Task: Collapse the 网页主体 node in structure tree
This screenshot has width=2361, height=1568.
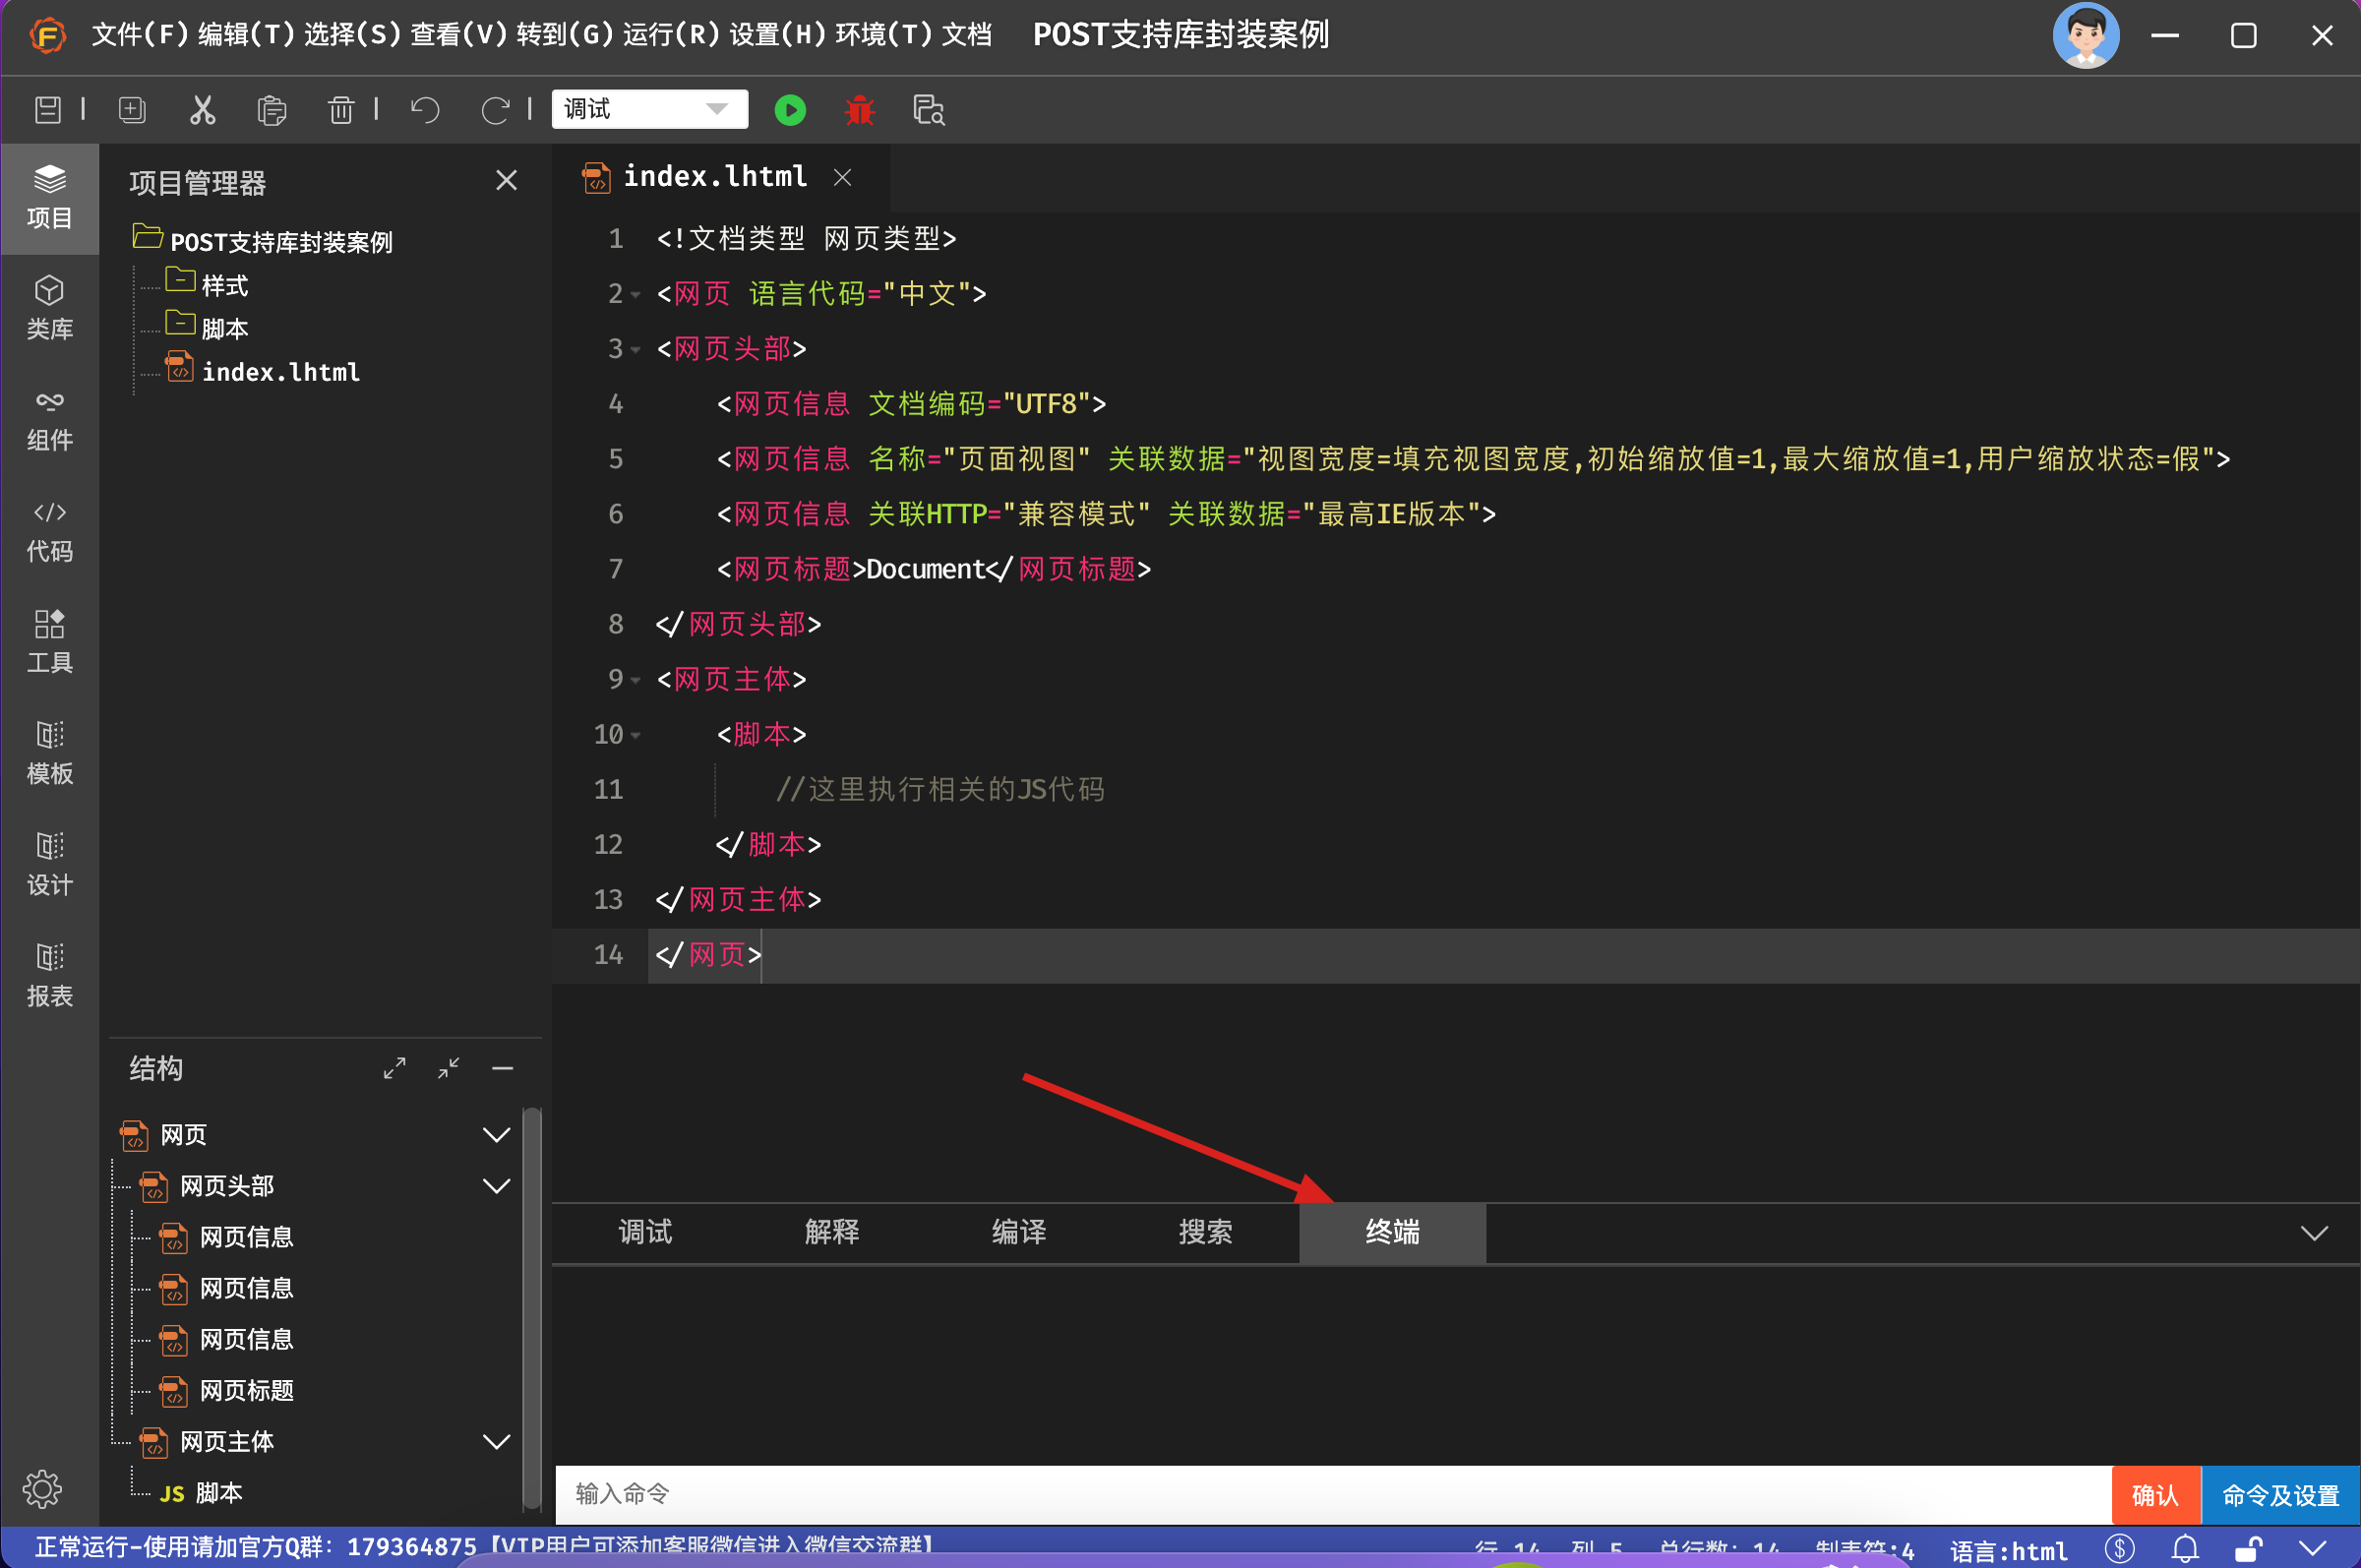Action: 497,1441
